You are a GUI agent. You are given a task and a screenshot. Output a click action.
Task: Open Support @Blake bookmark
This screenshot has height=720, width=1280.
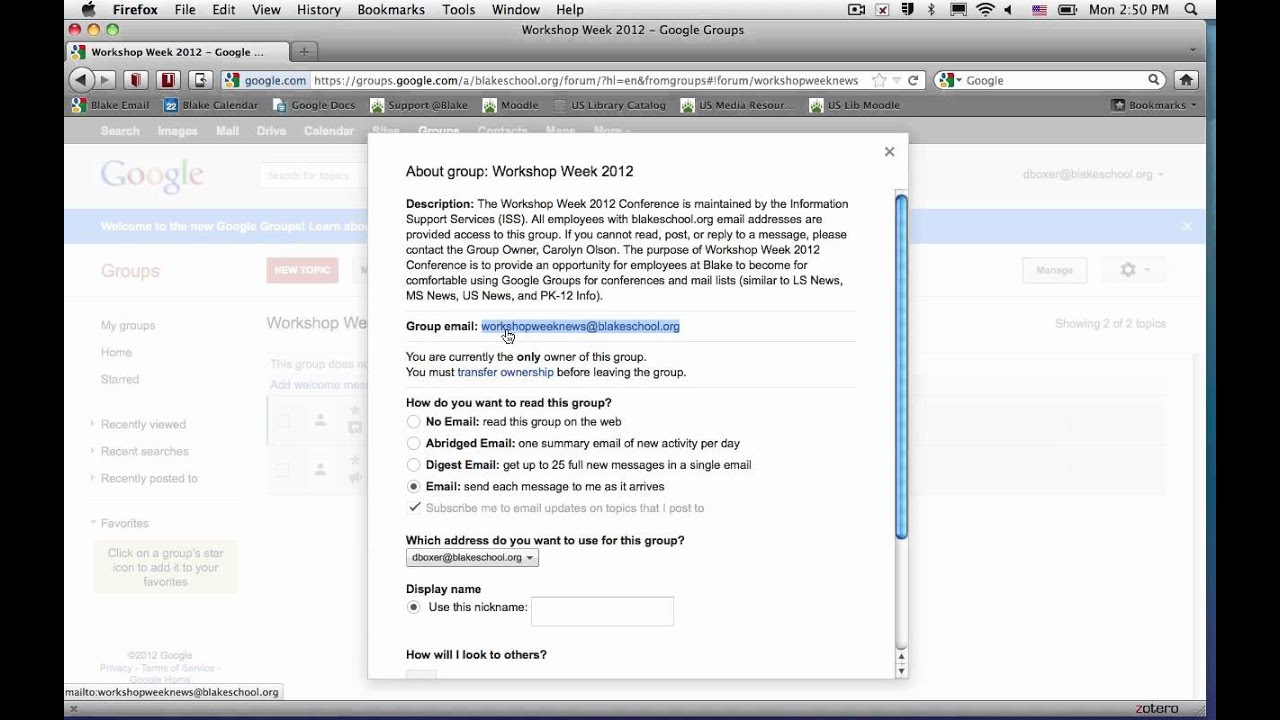418,105
